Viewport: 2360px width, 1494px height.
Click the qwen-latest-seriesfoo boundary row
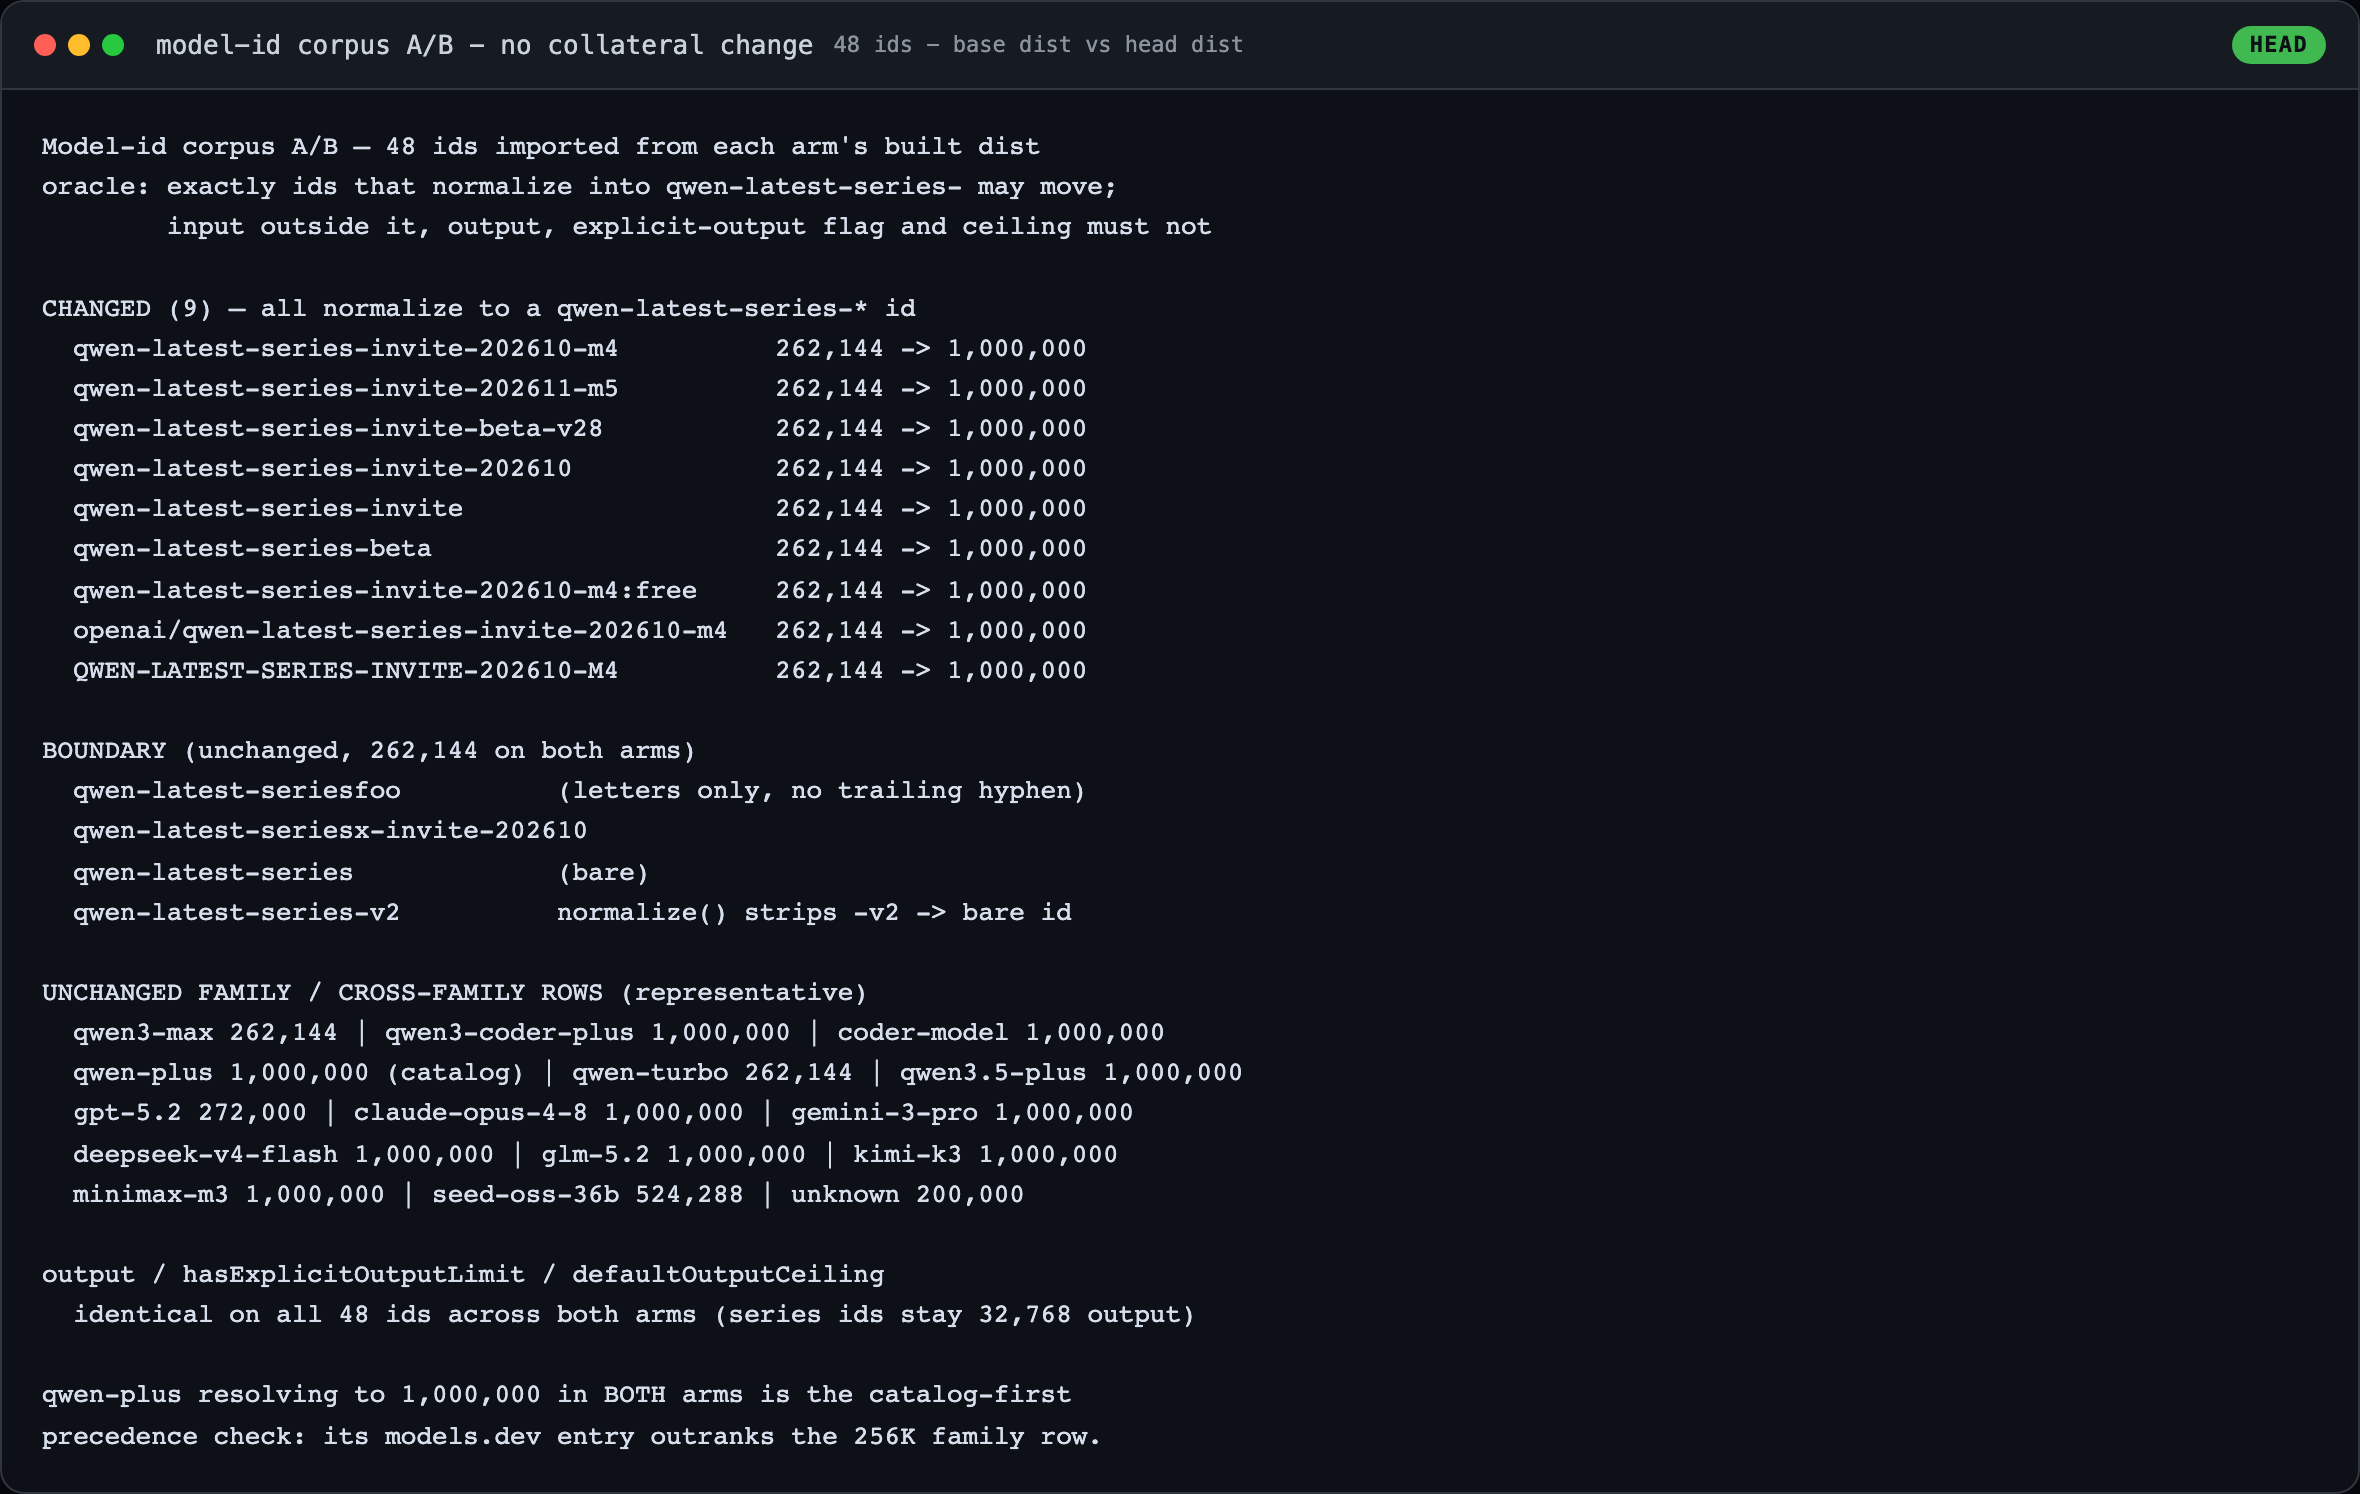[x=579, y=790]
